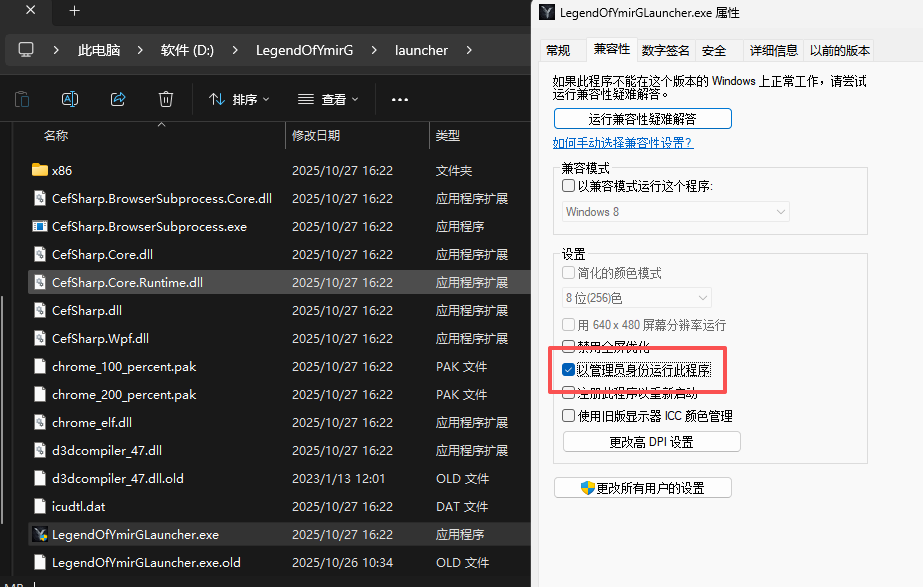Click the paste clipboard icon in toolbar
923x587 pixels.
[22, 99]
